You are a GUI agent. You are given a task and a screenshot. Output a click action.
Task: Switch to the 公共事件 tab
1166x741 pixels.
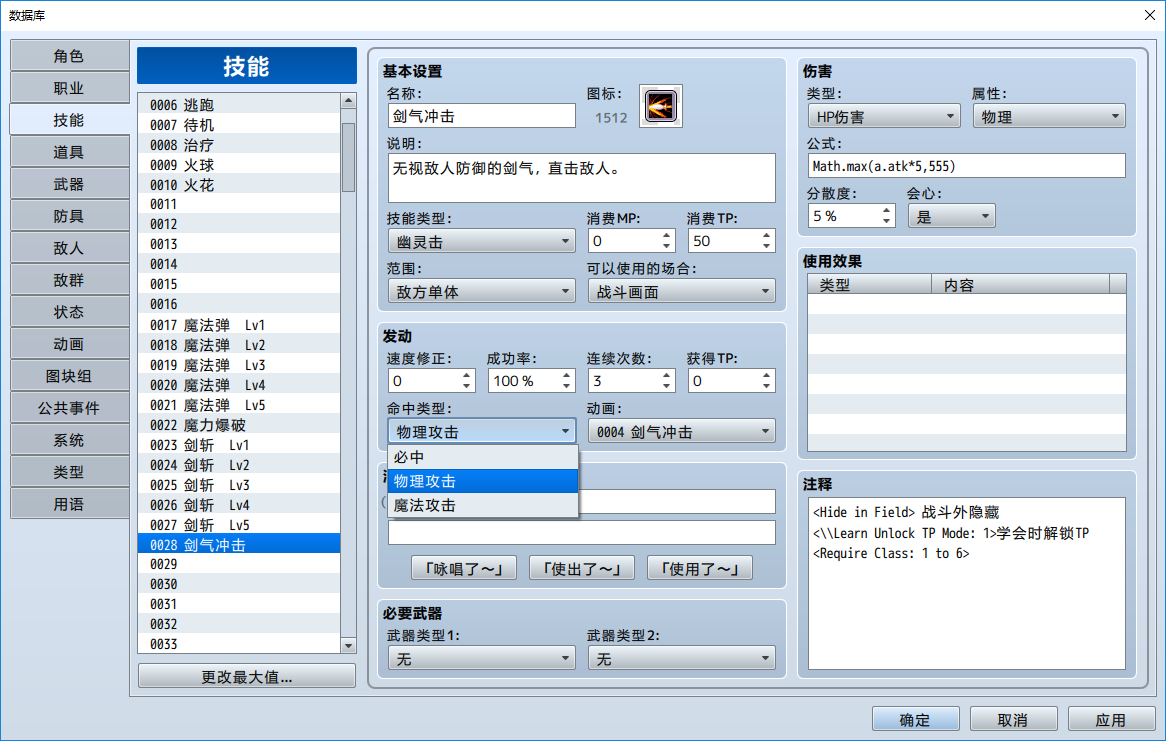69,408
